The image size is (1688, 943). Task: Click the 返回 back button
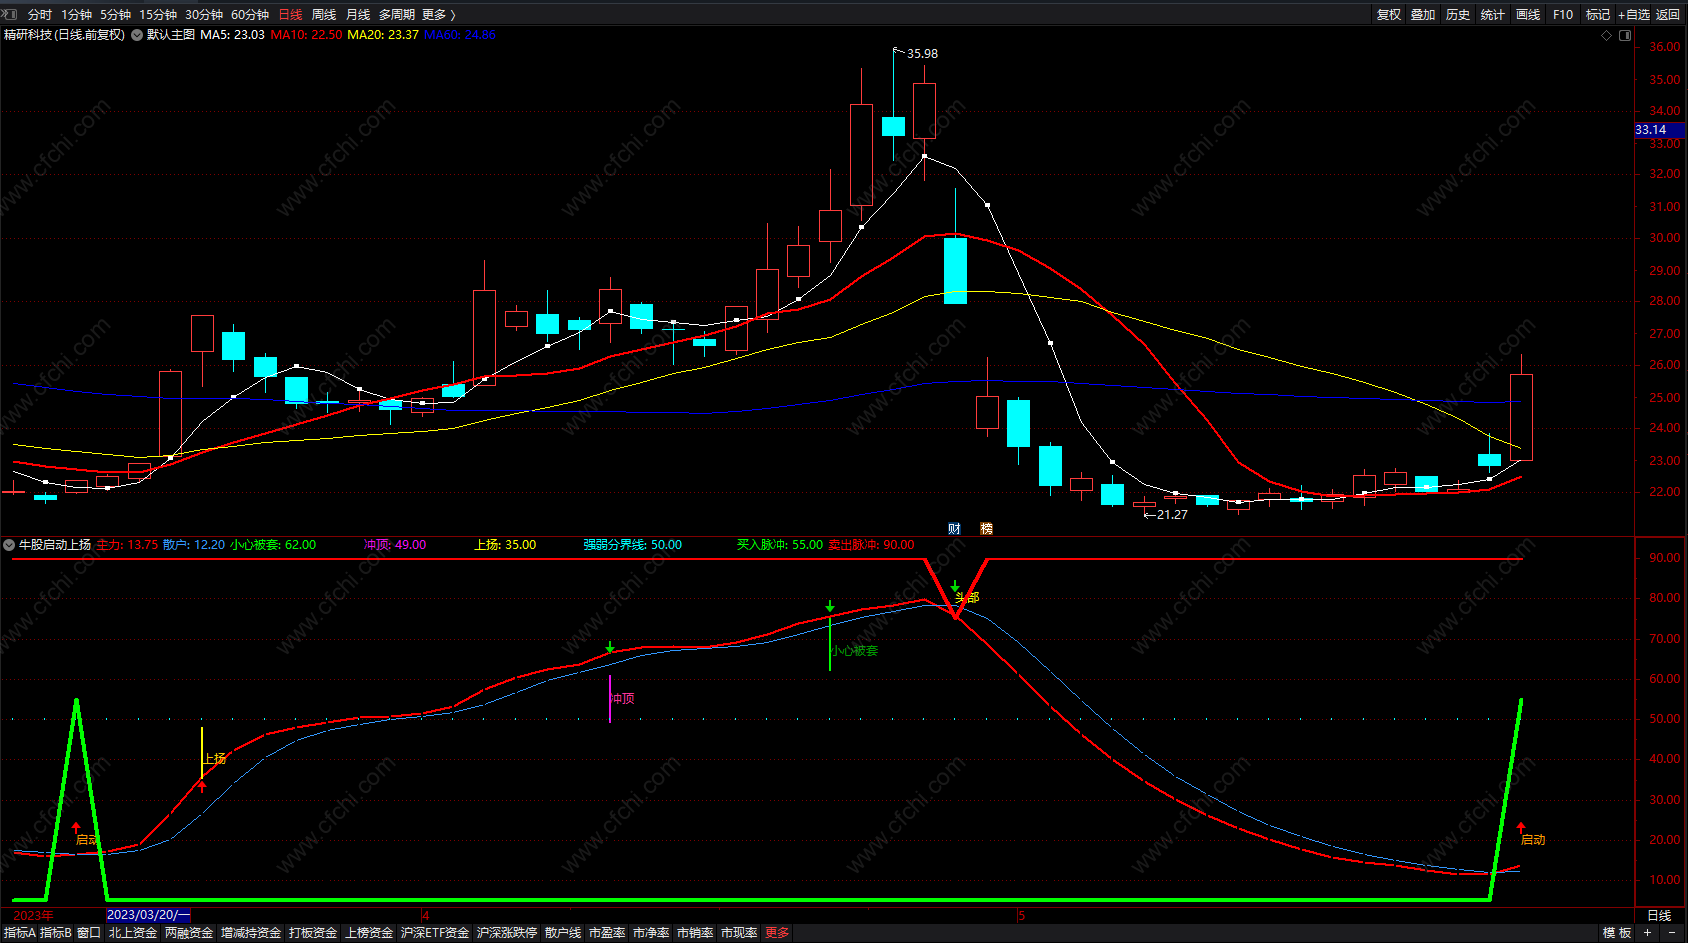[x=1668, y=15]
